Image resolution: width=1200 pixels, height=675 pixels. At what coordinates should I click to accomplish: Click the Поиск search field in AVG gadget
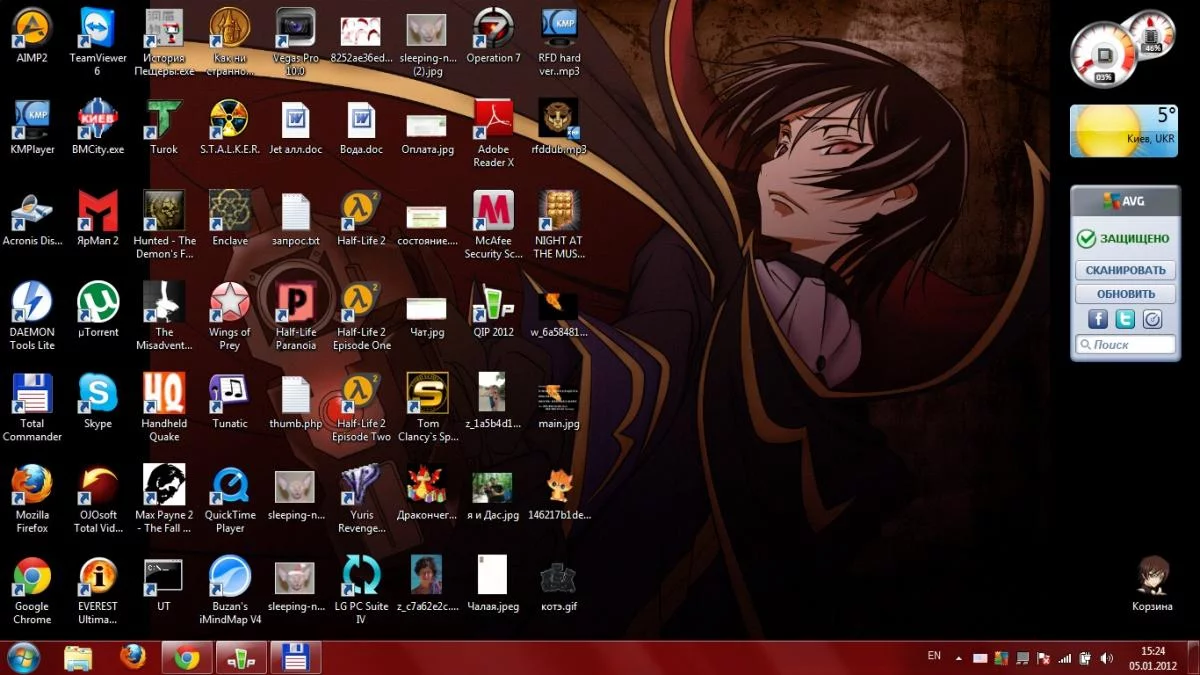click(x=1125, y=345)
